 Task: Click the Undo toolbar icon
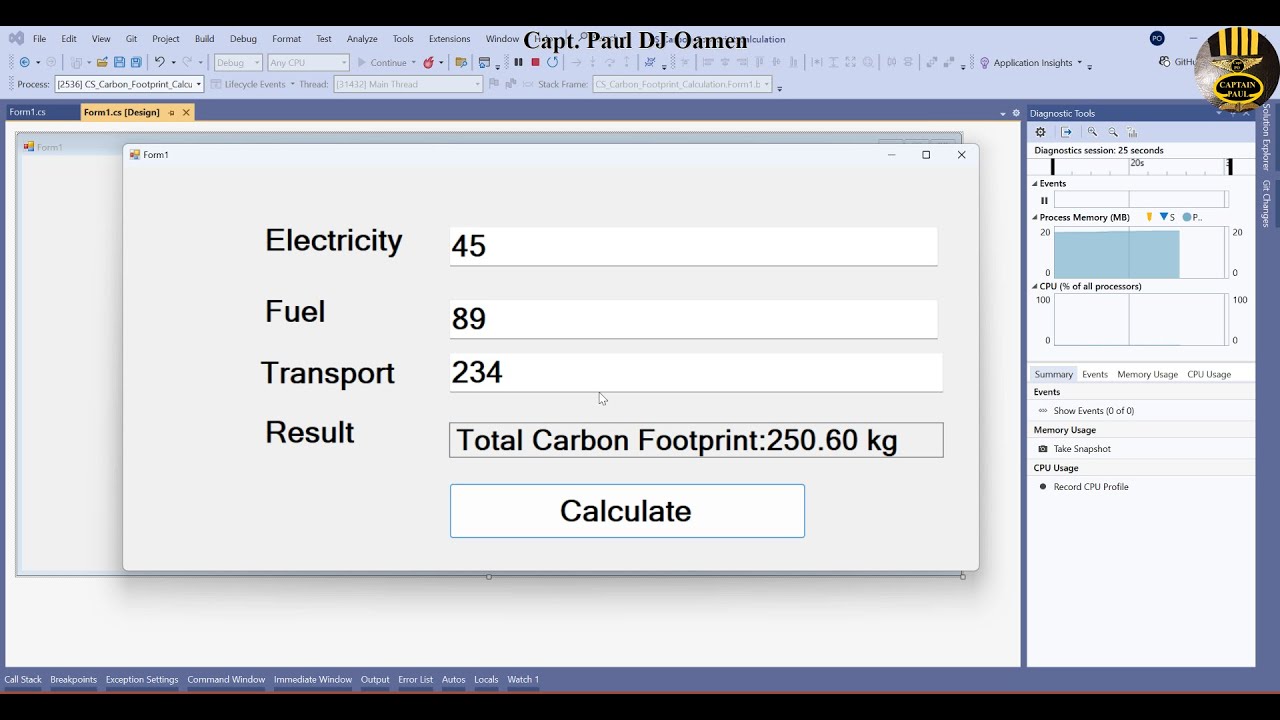[159, 62]
